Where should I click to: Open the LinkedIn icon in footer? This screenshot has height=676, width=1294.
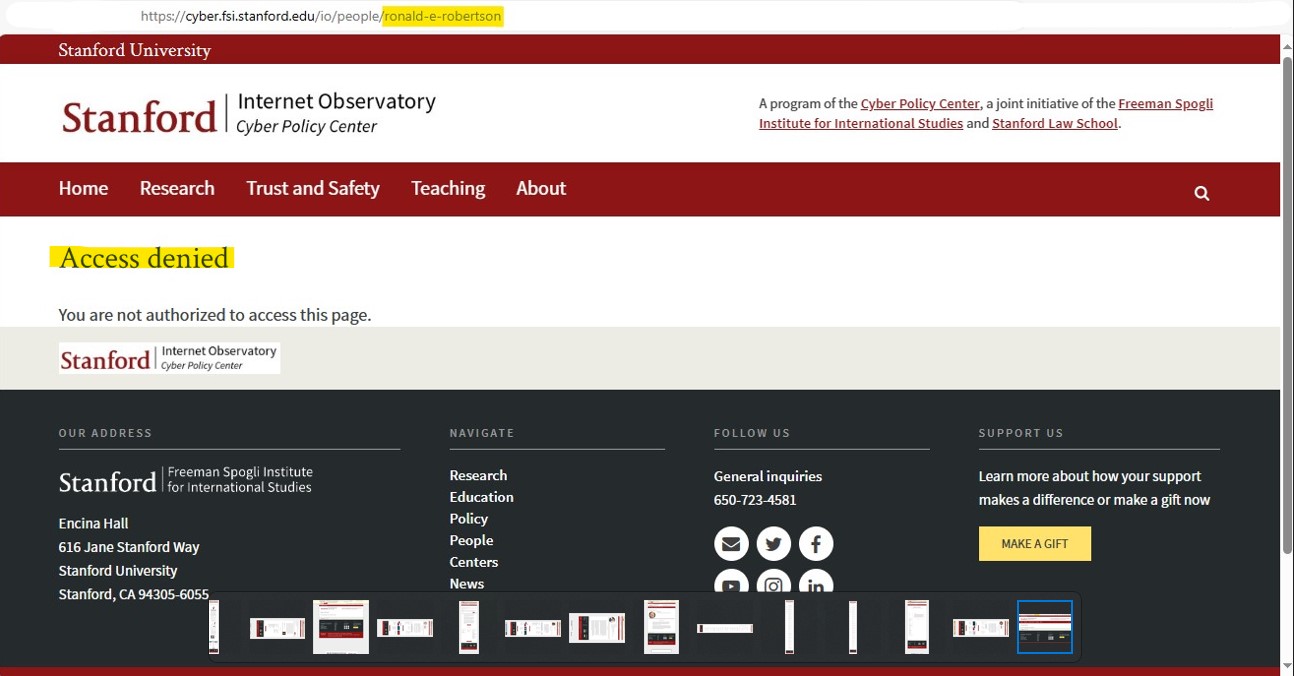click(816, 584)
